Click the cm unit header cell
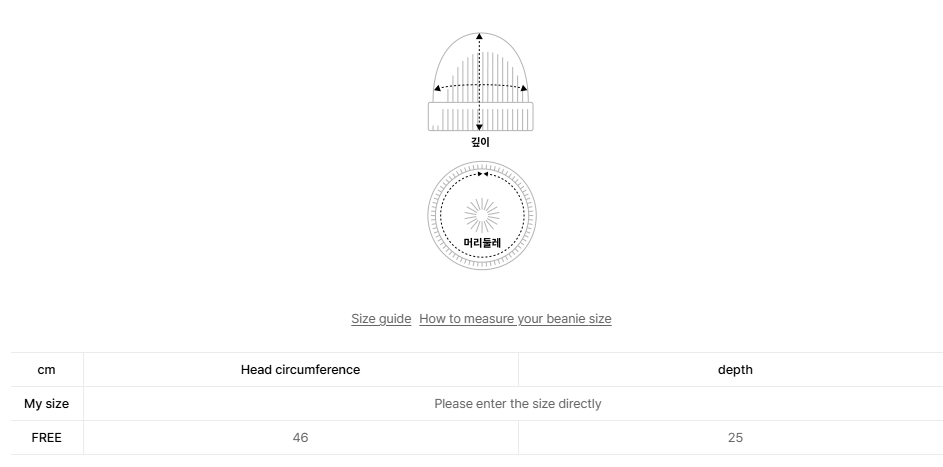The height and width of the screenshot is (467, 943). click(46, 370)
